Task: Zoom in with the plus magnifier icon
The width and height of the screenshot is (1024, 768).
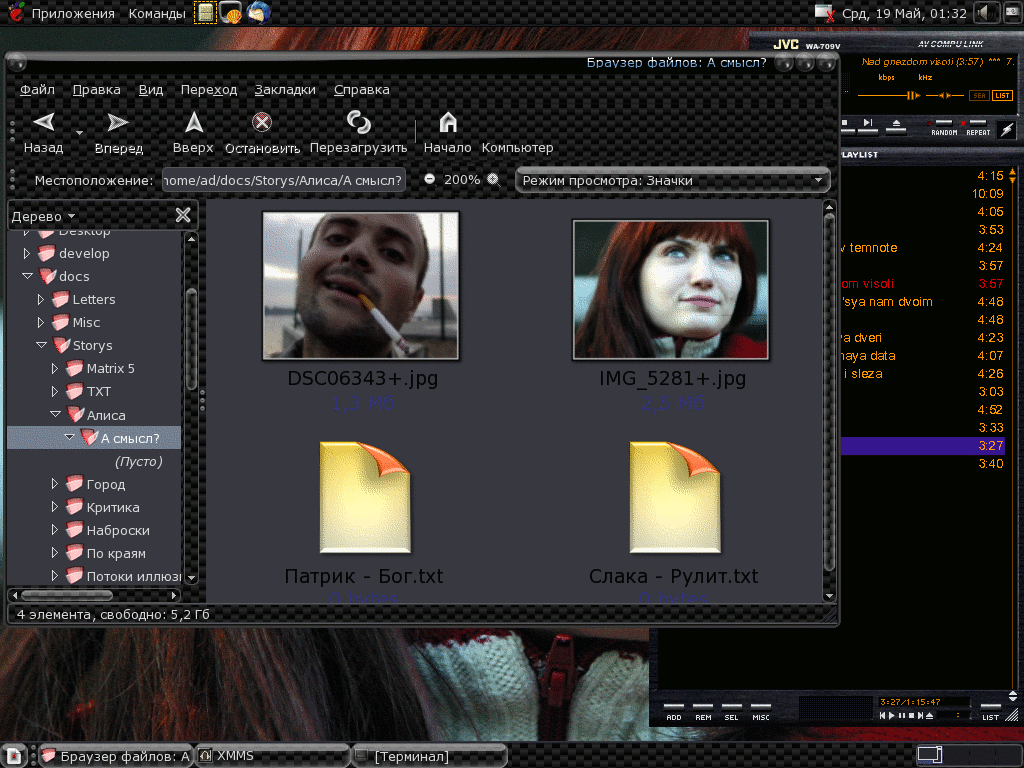Action: 492,179
